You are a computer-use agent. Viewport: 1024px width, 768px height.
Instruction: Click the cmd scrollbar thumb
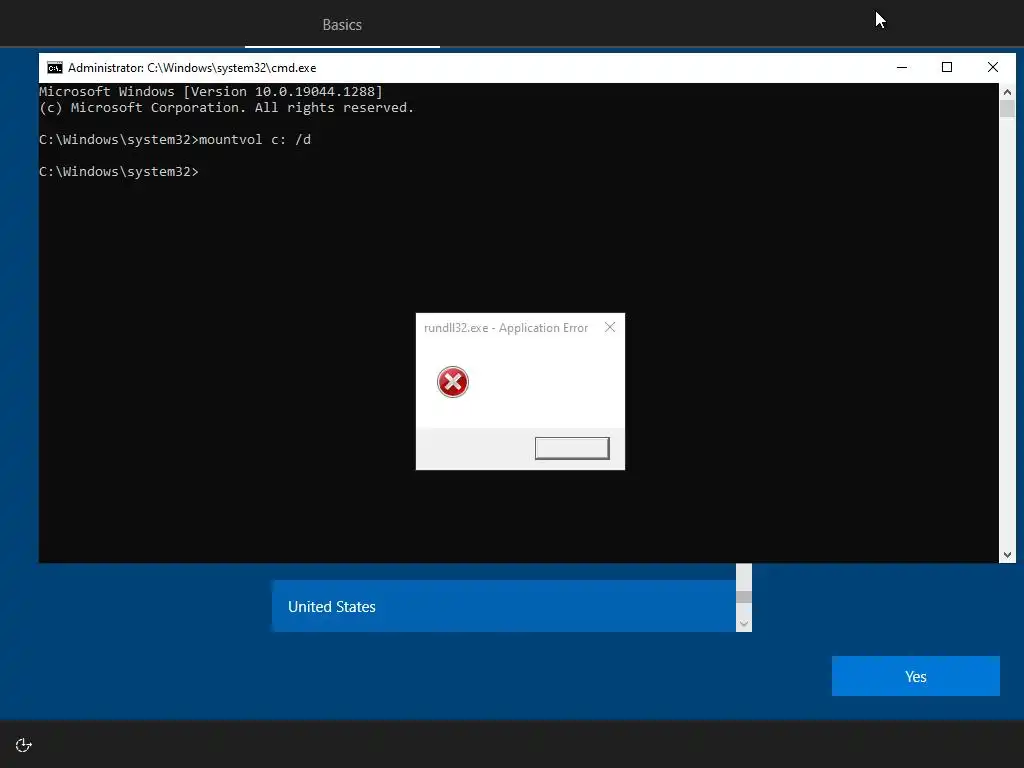(1007, 109)
